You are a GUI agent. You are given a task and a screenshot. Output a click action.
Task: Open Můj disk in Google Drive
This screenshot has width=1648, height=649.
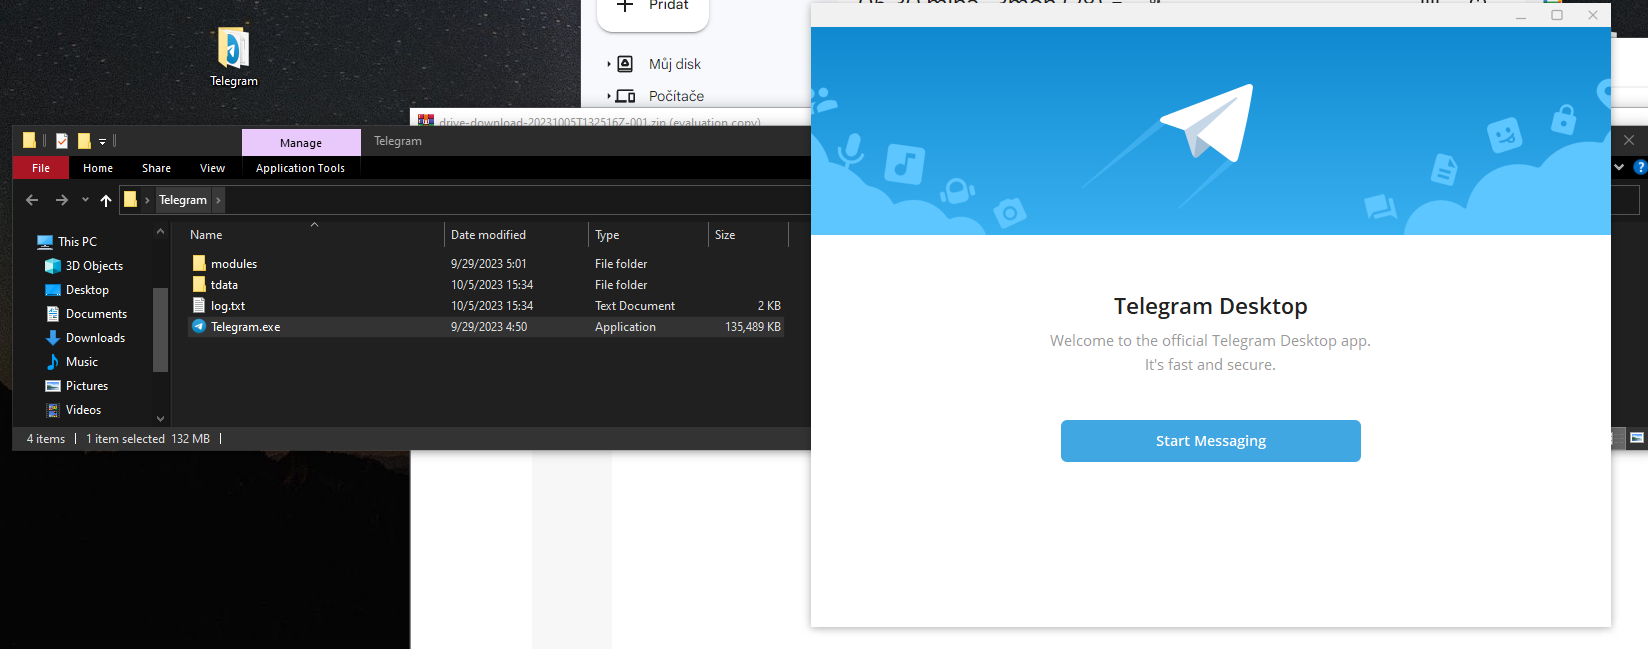tap(675, 64)
